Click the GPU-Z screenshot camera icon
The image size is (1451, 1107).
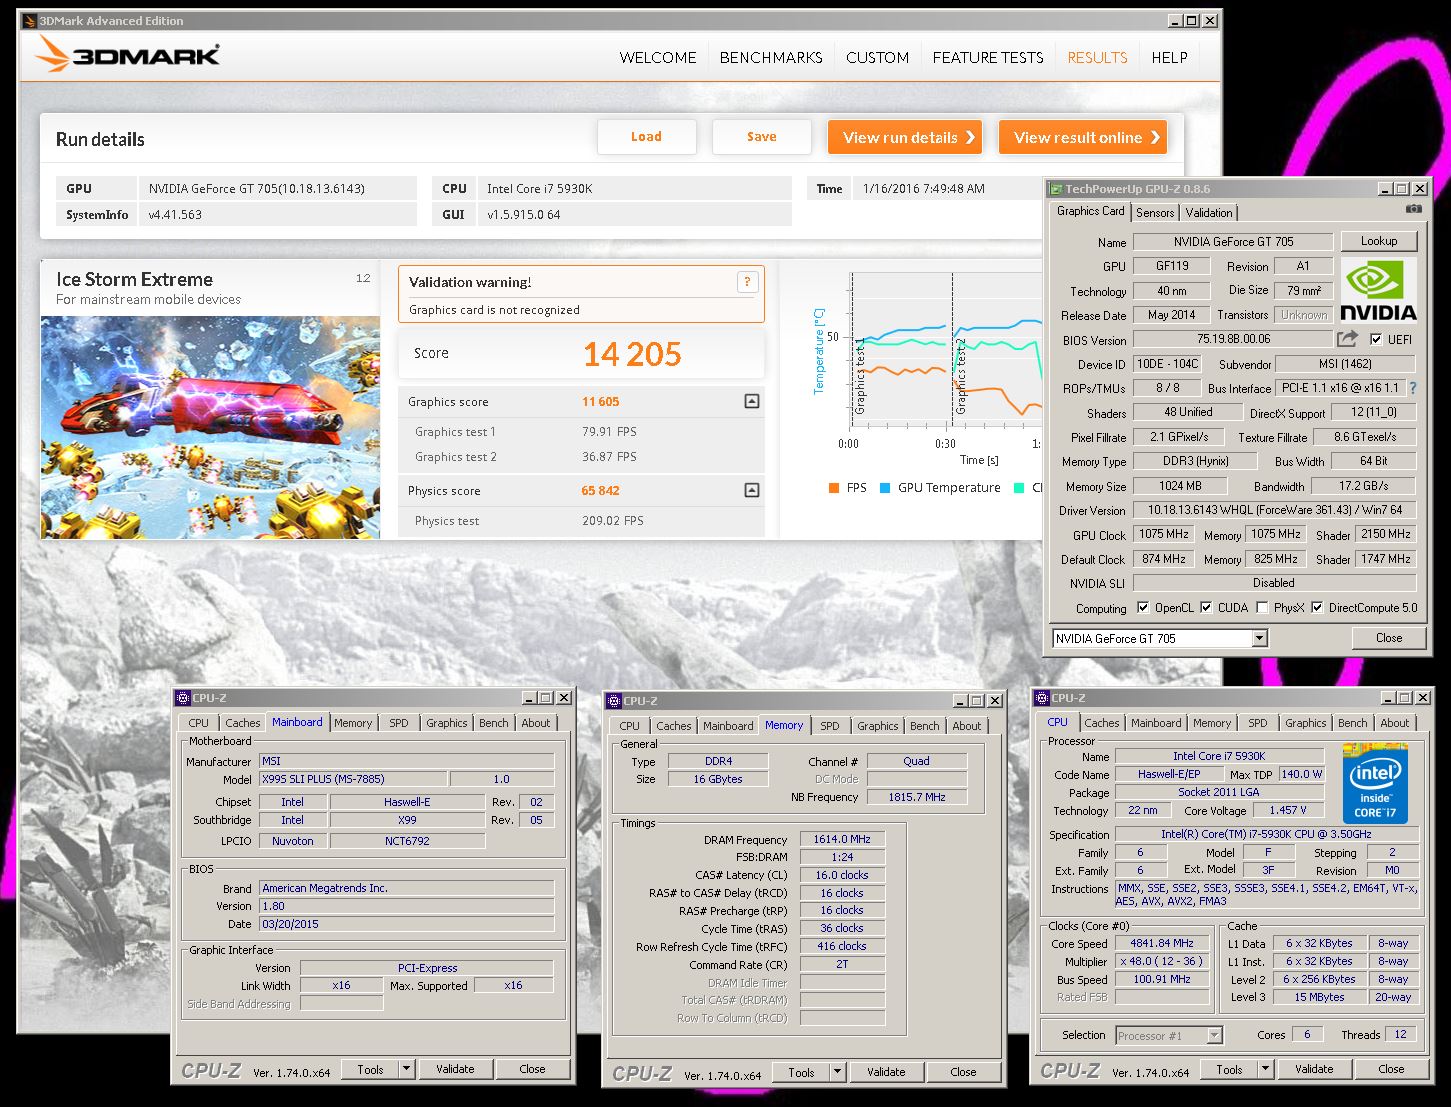1413,210
